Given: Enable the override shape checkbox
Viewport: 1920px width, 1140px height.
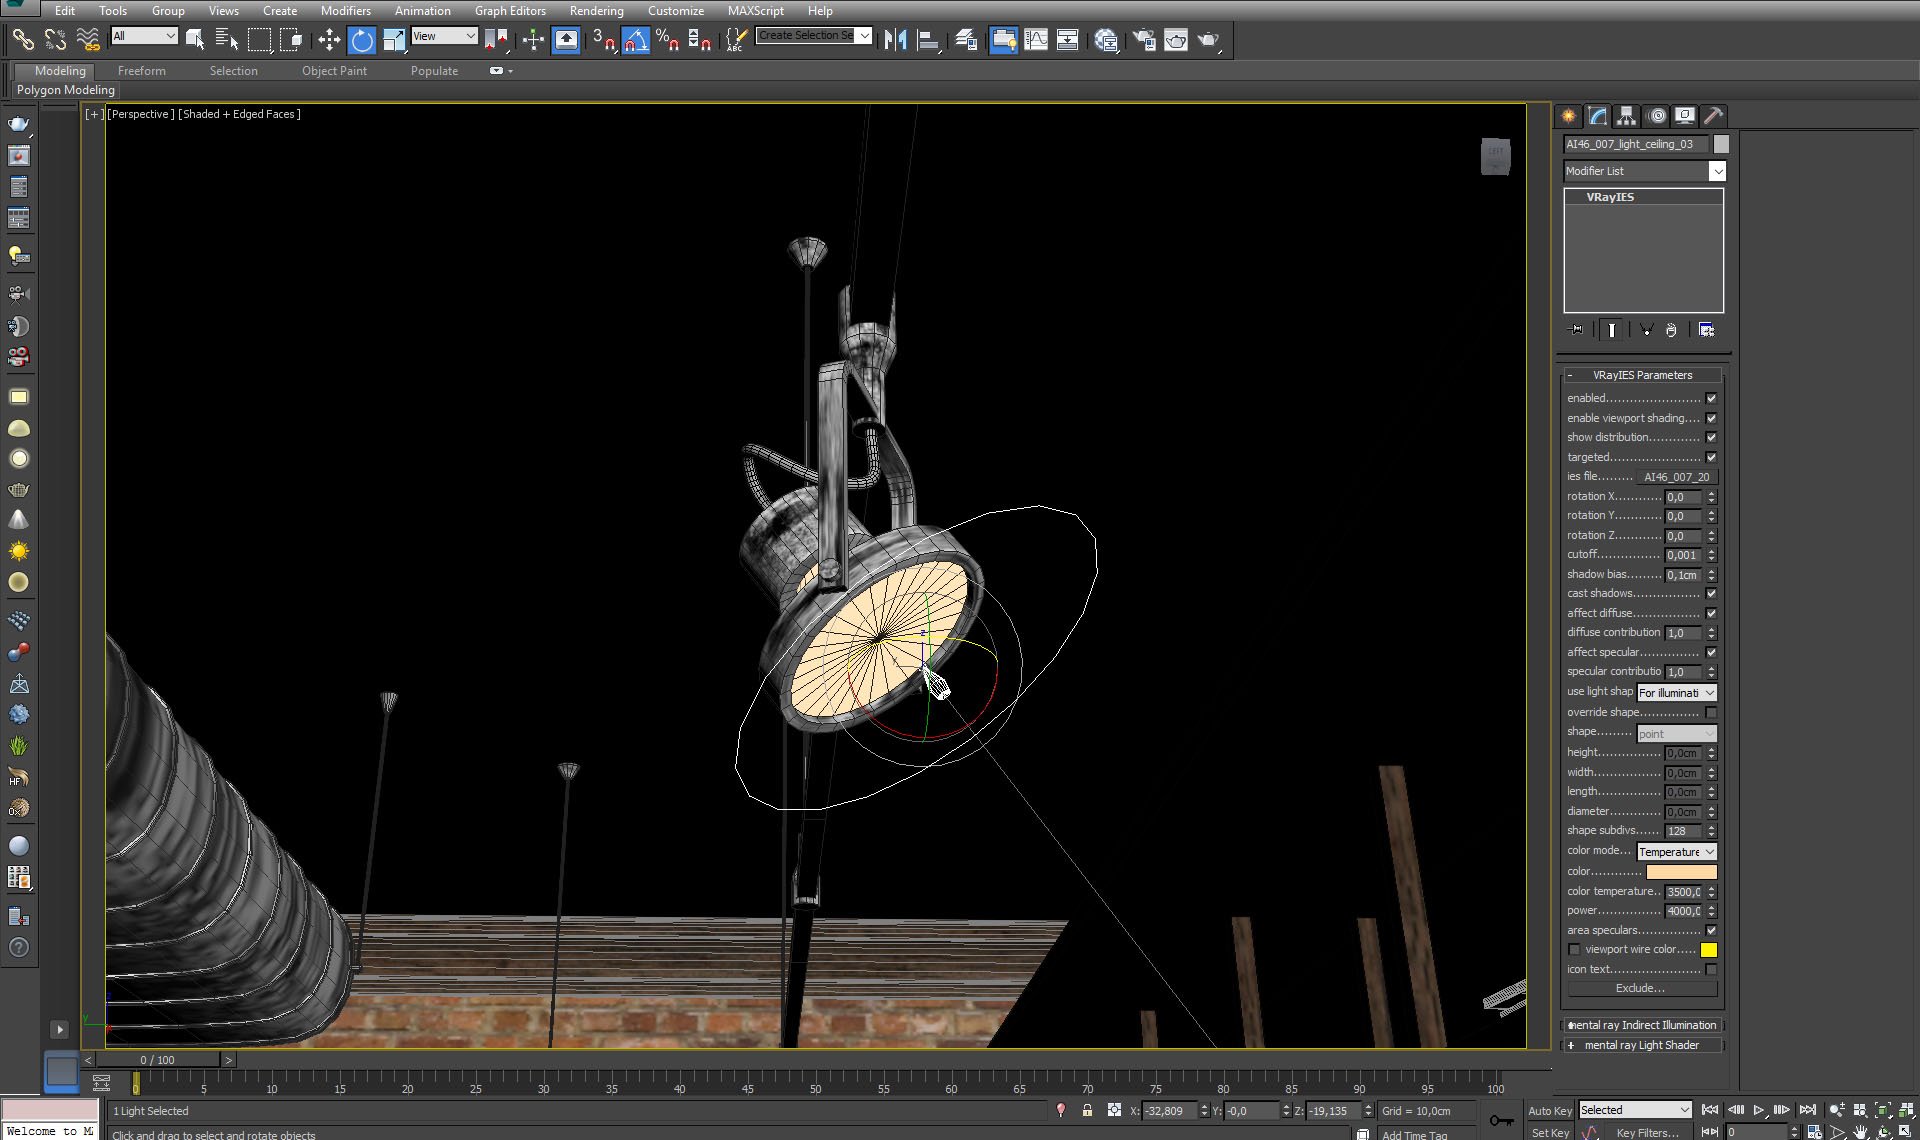Looking at the screenshot, I should (x=1711, y=713).
